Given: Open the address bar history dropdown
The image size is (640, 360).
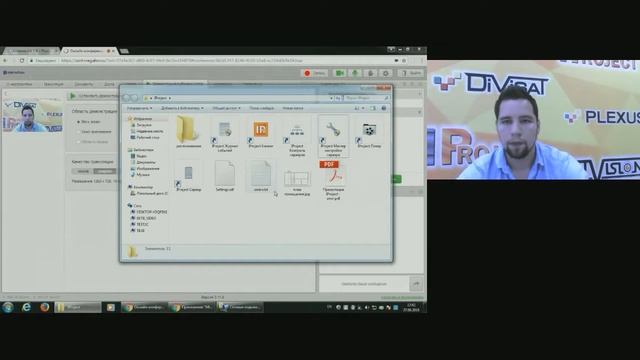Looking at the screenshot, I should pos(331,98).
